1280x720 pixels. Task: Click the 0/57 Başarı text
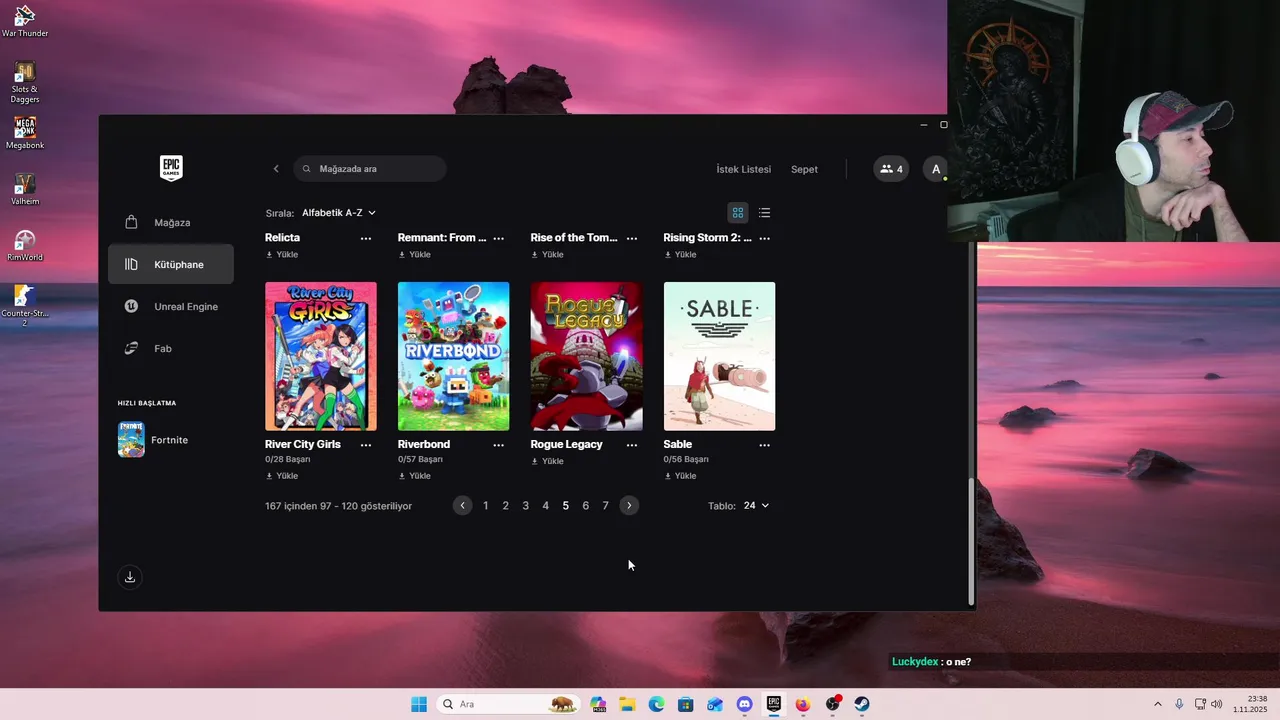(x=420, y=460)
